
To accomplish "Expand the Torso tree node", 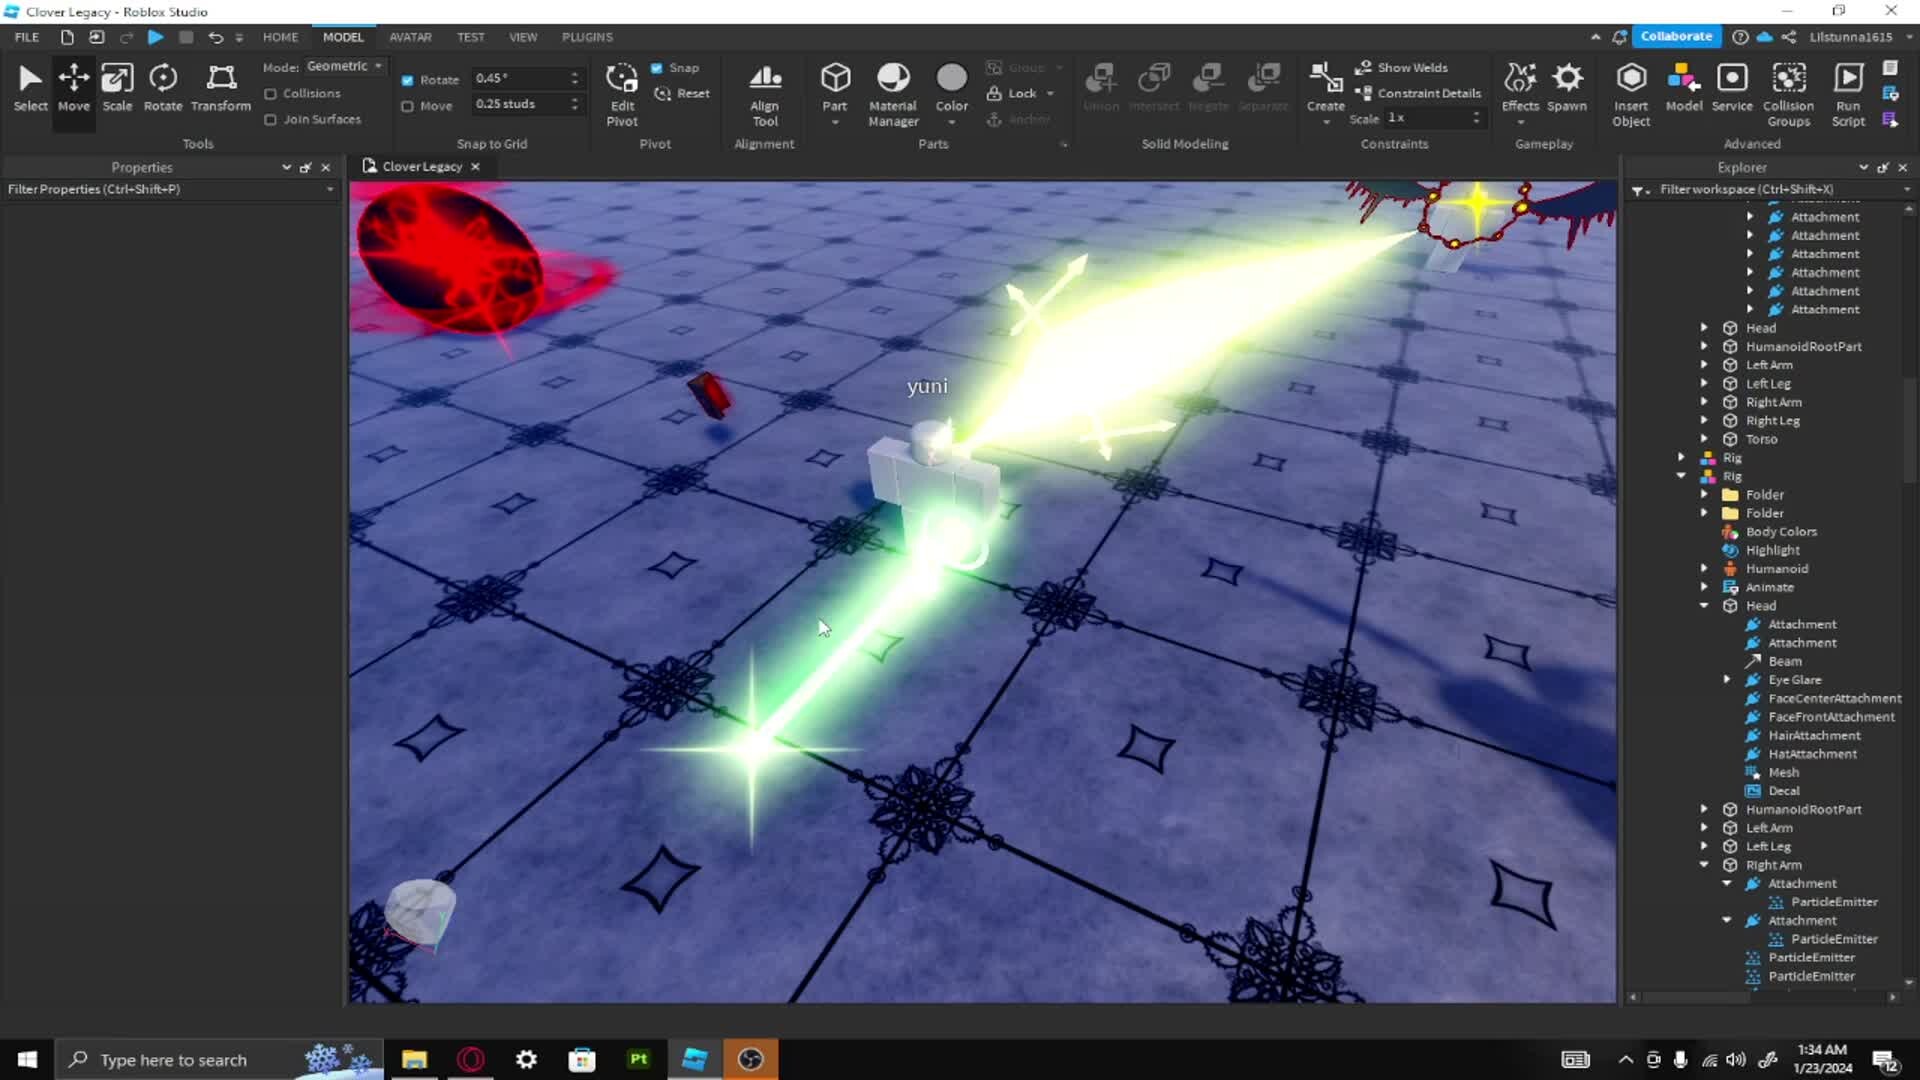I will tap(1705, 439).
